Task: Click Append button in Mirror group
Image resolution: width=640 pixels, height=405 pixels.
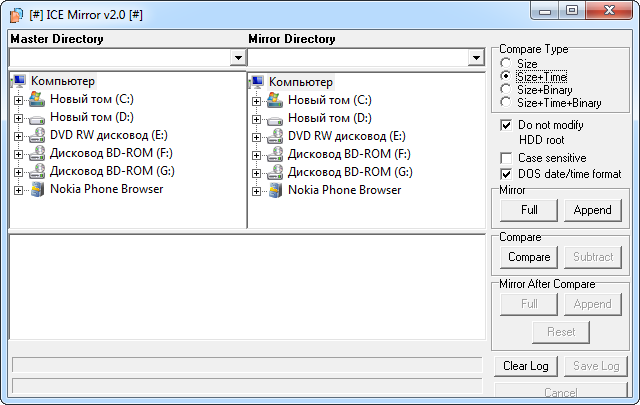Action: (593, 210)
